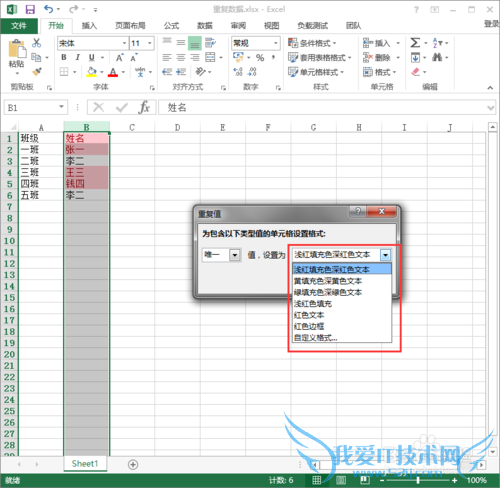Click the Insert Function fx button
This screenshot has height=488, width=500.
[144, 107]
